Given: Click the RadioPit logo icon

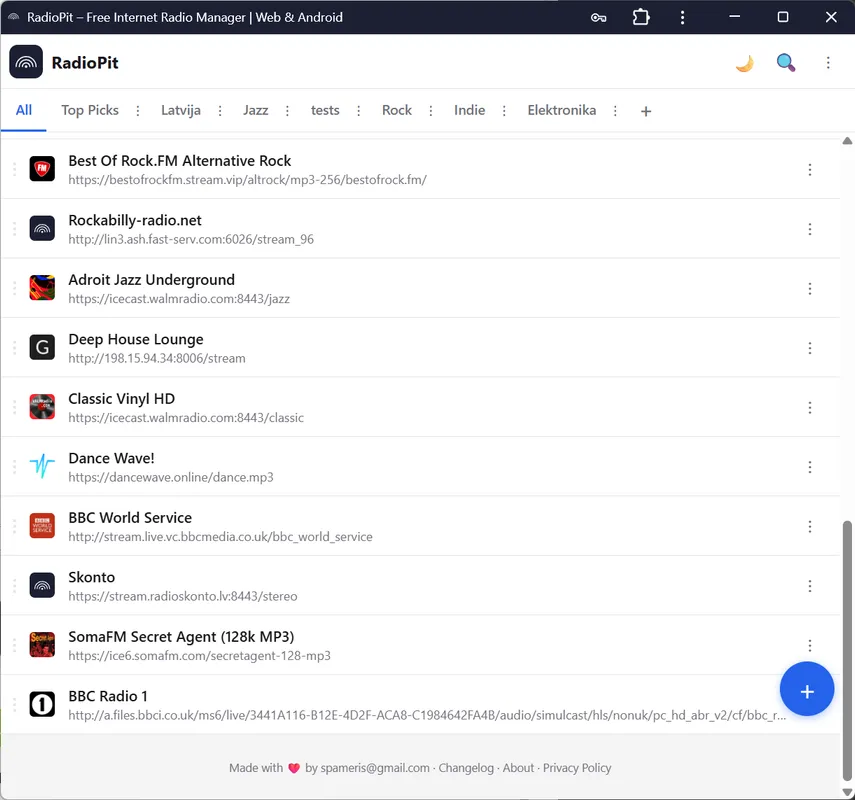Looking at the screenshot, I should [x=26, y=62].
